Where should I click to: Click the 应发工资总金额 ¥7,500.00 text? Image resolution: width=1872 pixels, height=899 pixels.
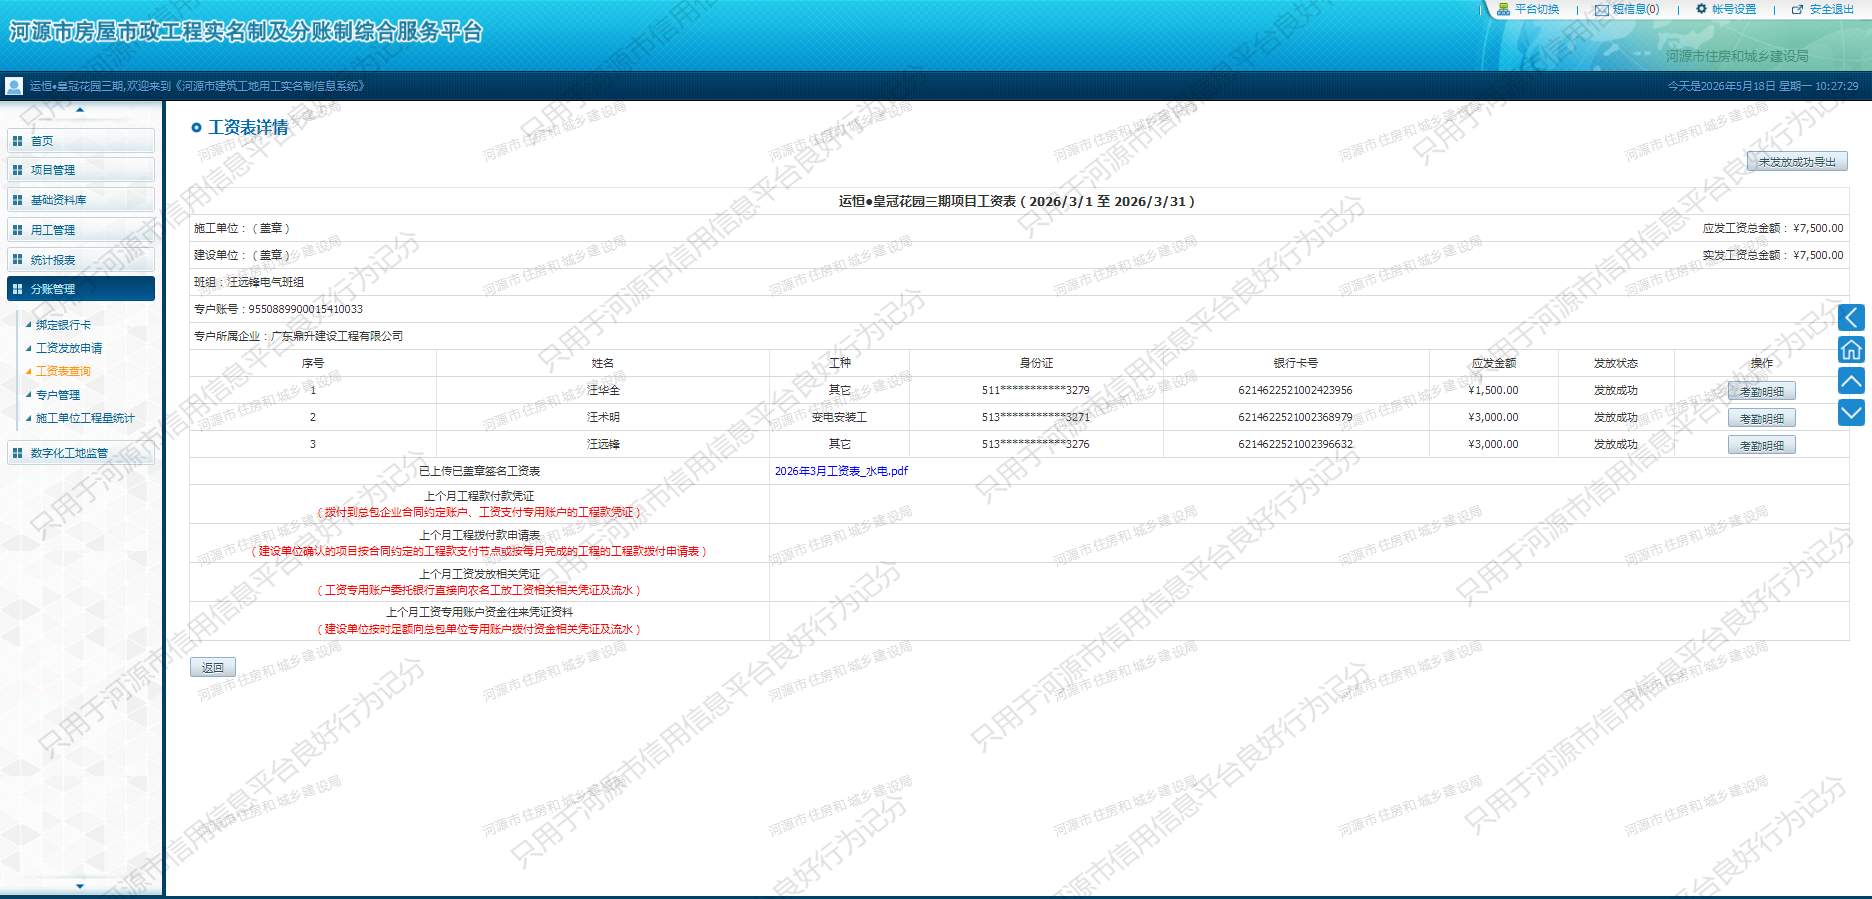[x=1773, y=228]
